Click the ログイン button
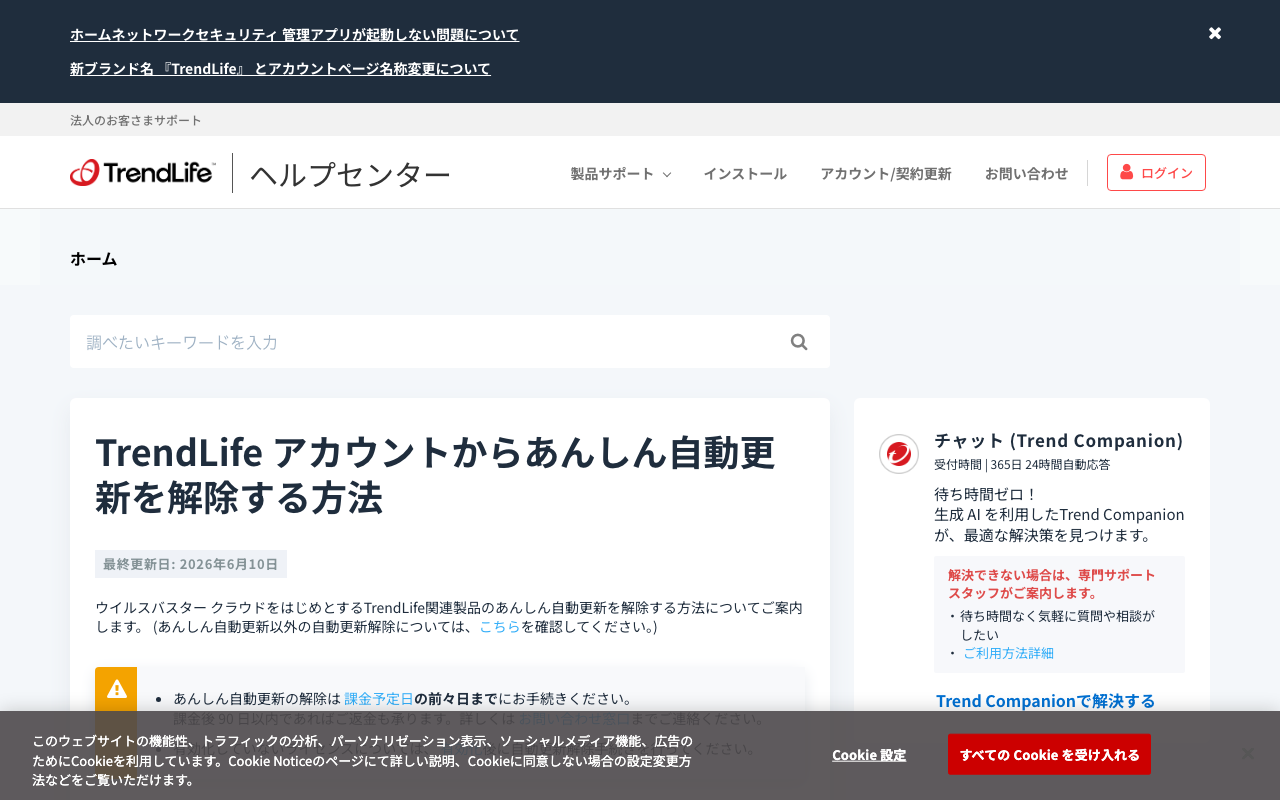The image size is (1280, 800). coord(1156,172)
